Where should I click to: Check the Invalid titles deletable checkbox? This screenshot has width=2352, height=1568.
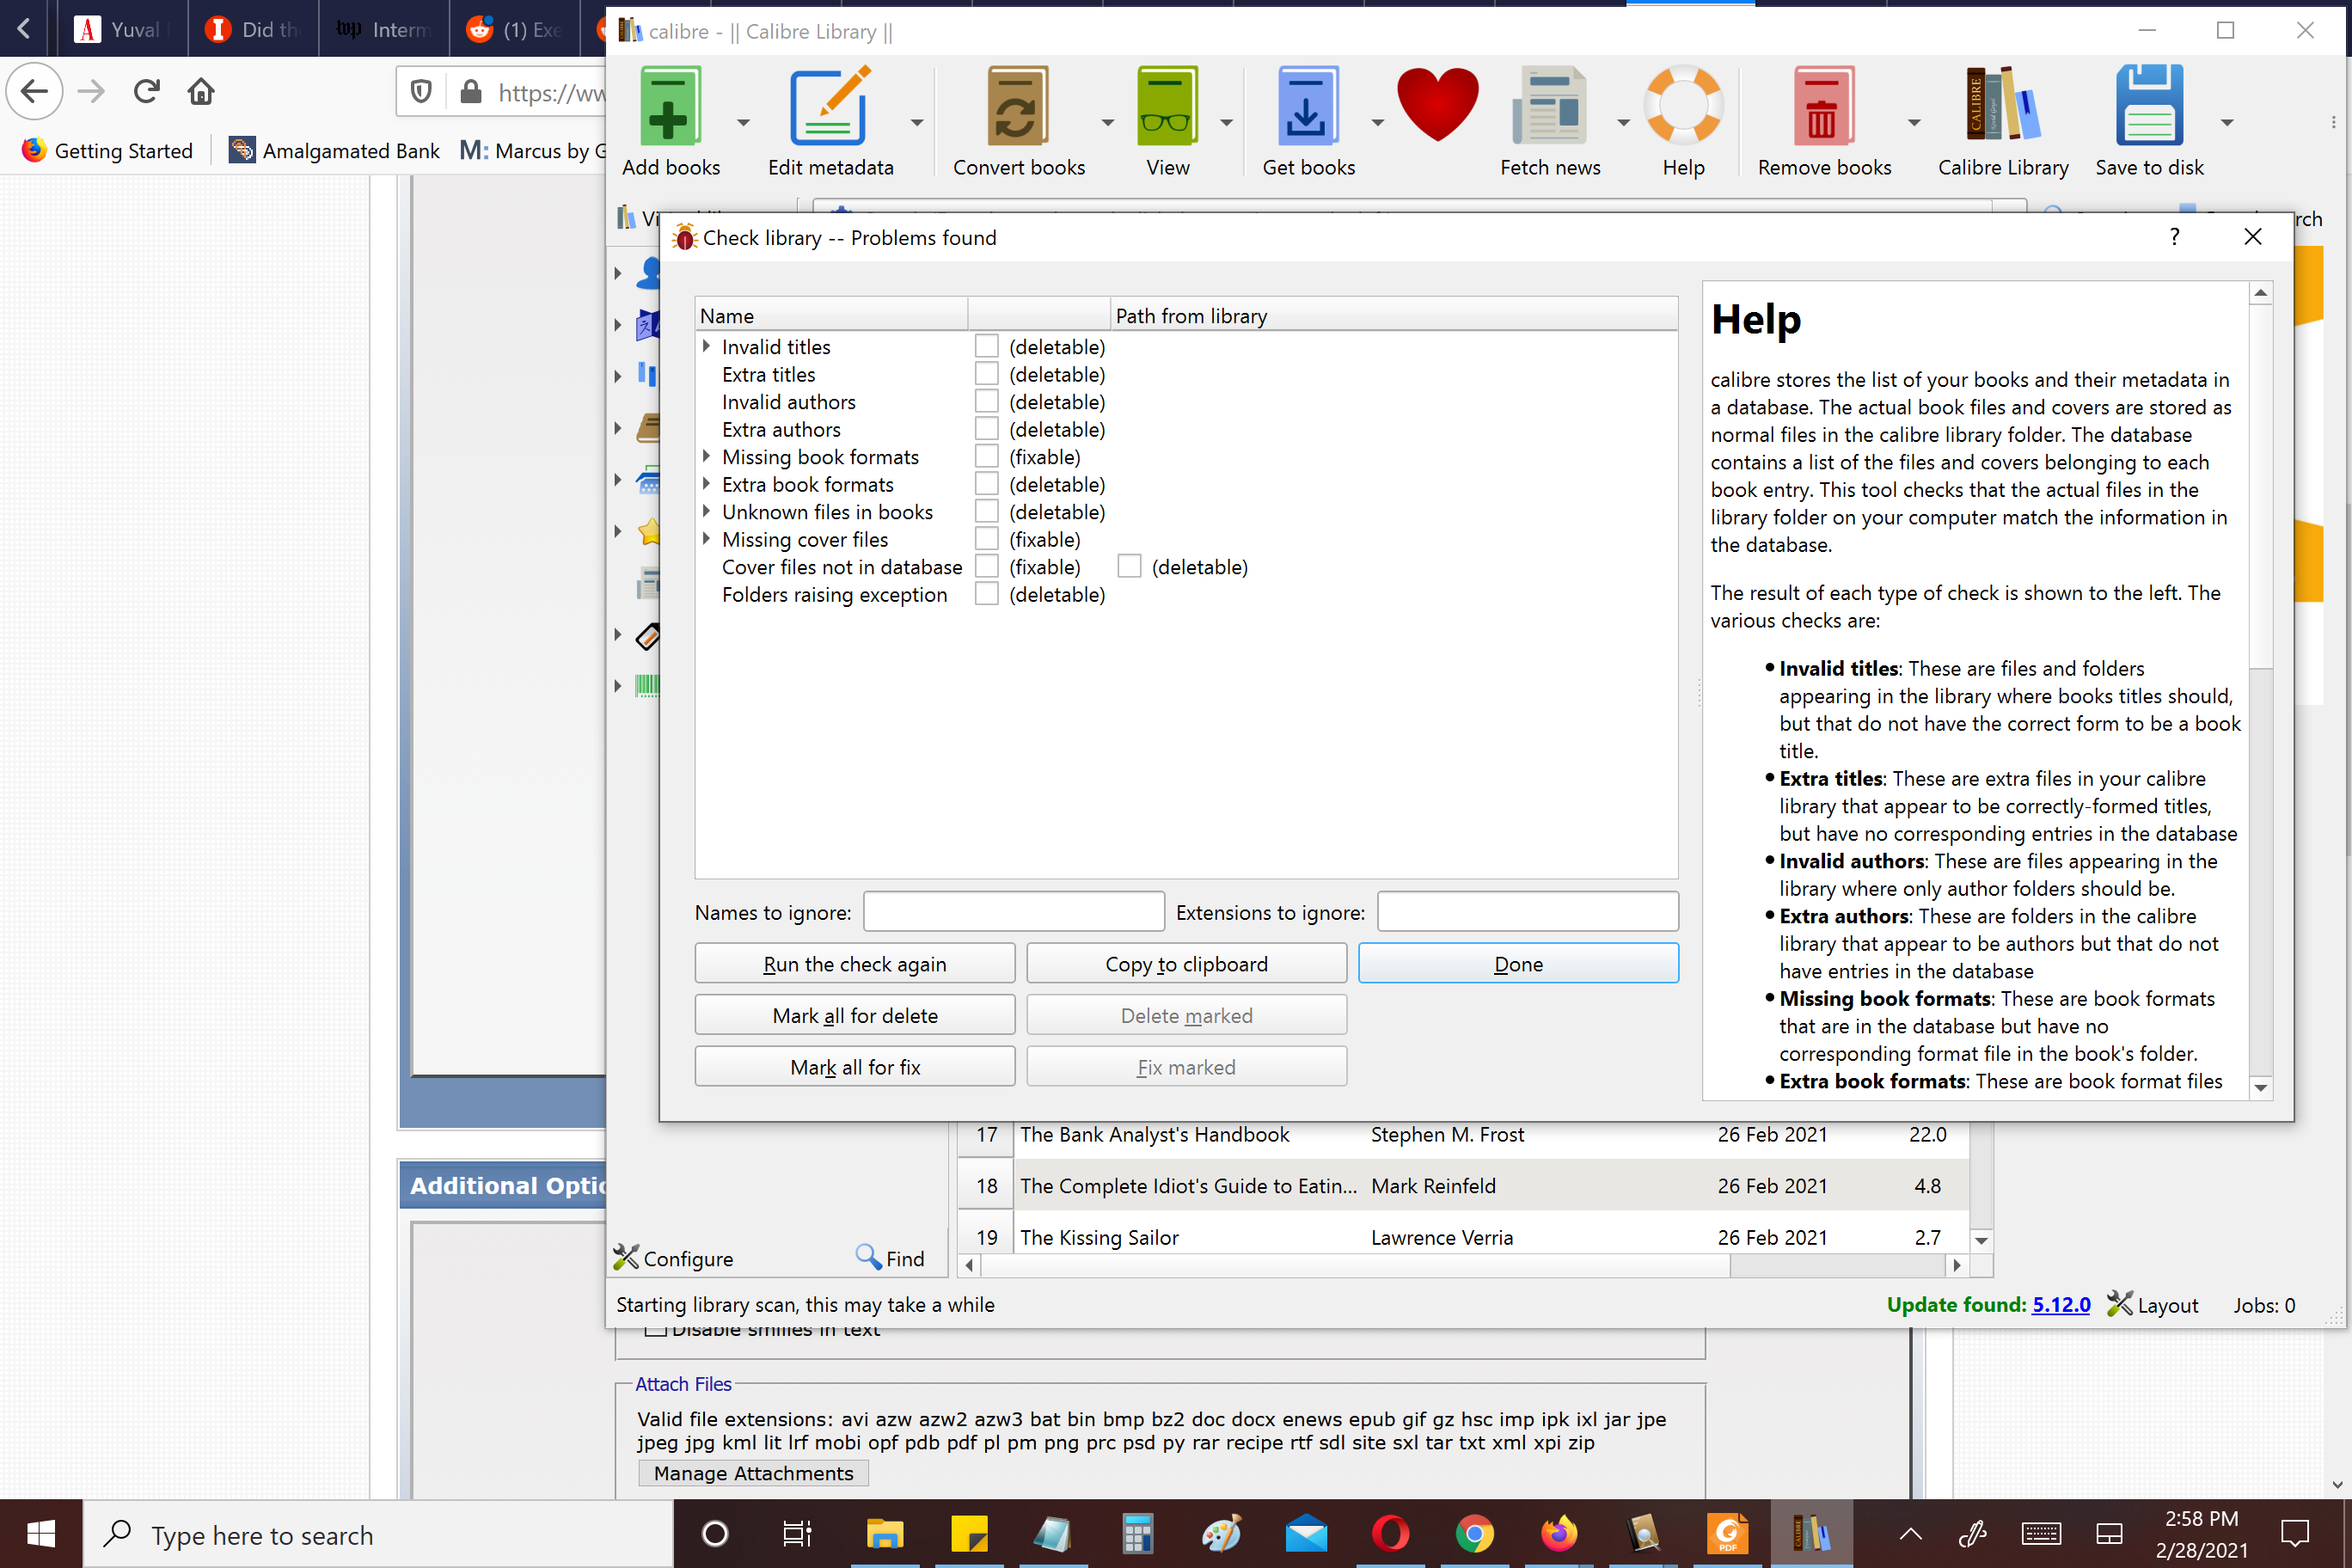point(986,346)
